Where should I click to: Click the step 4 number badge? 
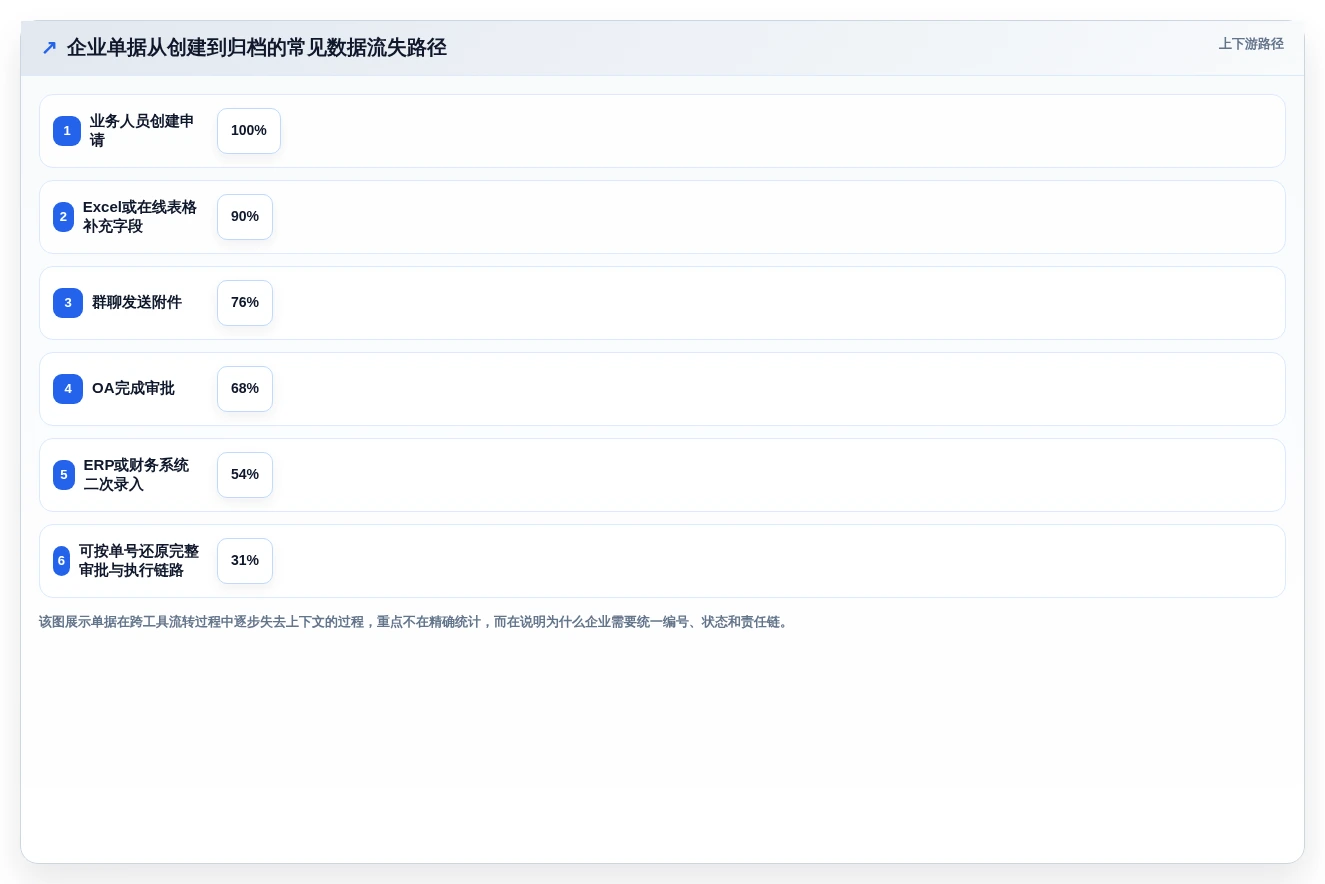[68, 389]
